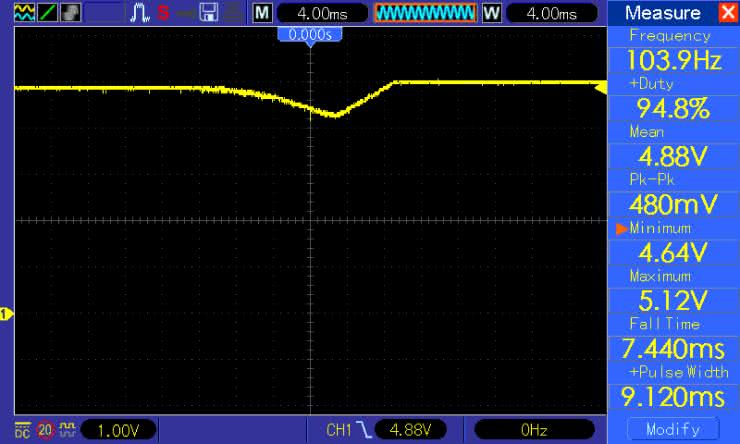Screen dimensions: 740x444
Task: Select the Mean 4.88V measurement entry
Action: (x=672, y=156)
